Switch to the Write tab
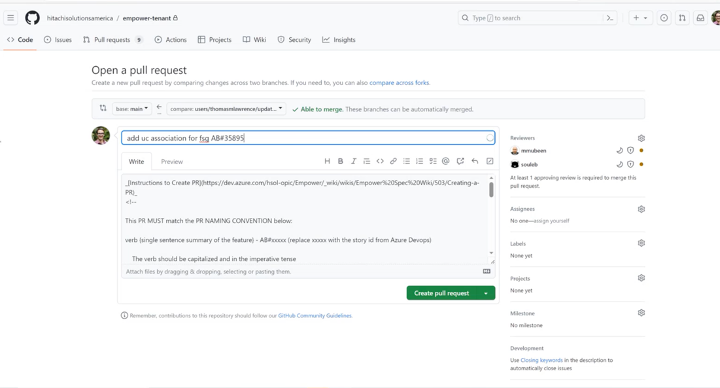The width and height of the screenshot is (720, 388). (136, 162)
